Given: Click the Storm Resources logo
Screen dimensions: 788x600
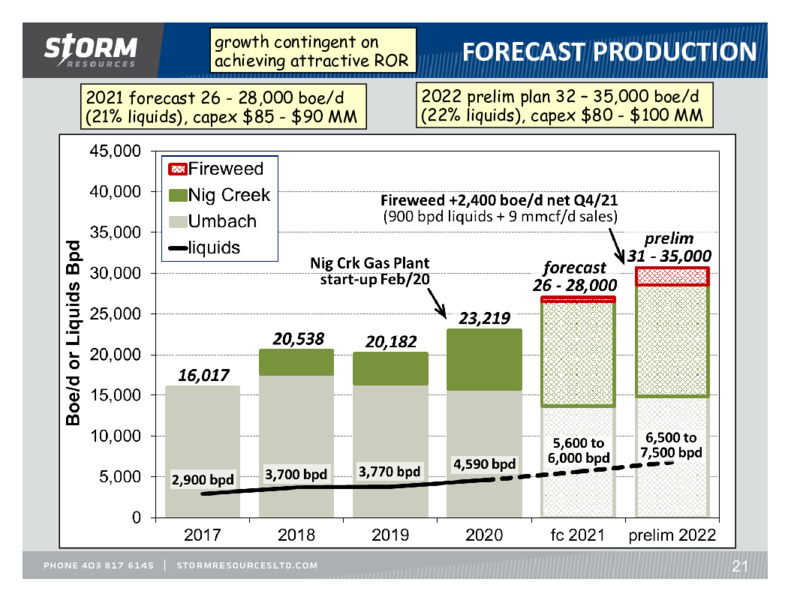Looking at the screenshot, I should click(x=90, y=50).
